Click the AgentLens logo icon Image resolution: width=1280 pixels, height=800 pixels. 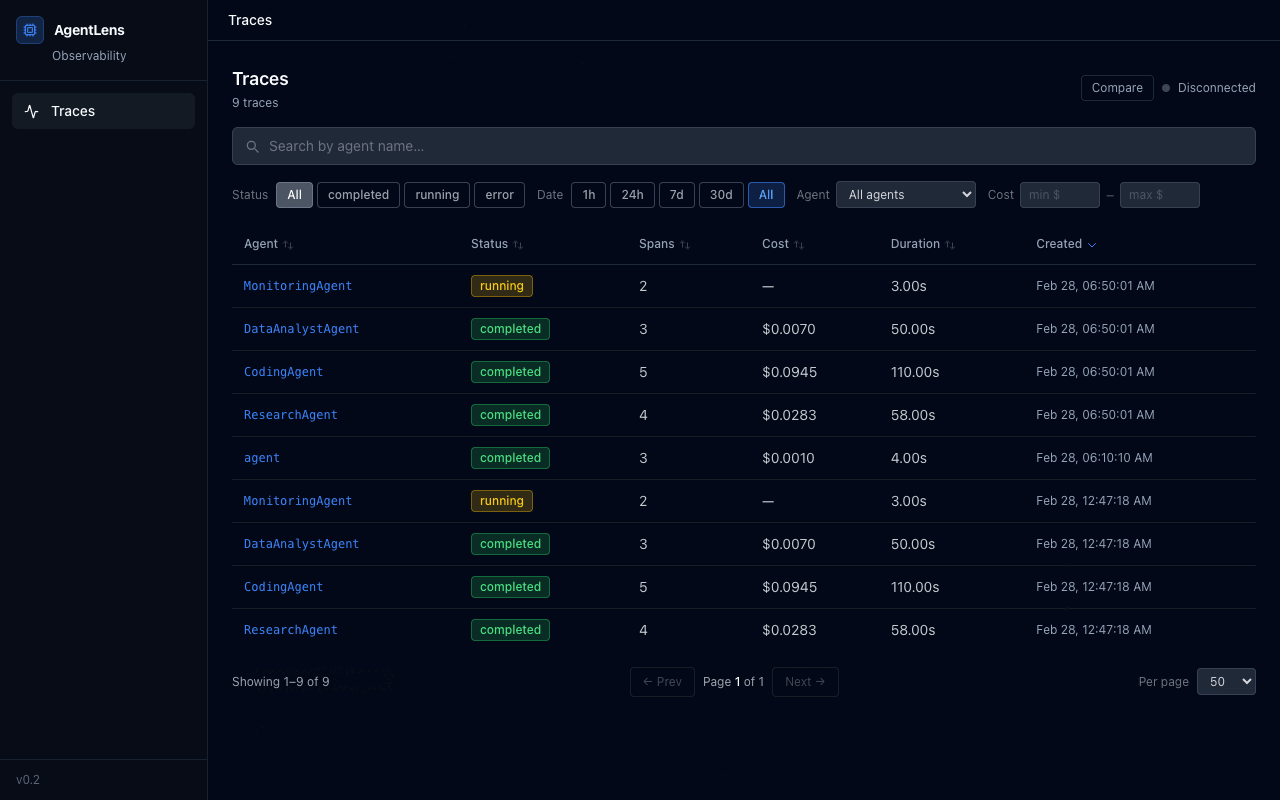coord(29,29)
